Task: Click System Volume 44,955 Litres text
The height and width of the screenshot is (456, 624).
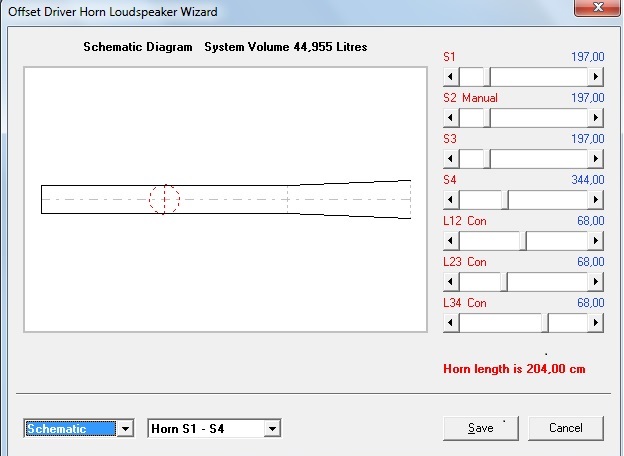Action: click(x=286, y=47)
